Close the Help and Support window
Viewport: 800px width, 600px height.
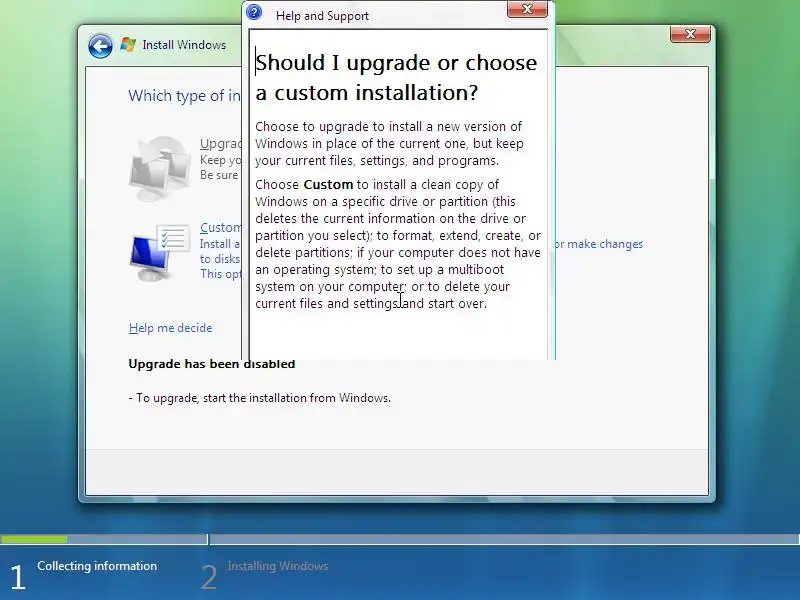pyautogui.click(x=527, y=9)
